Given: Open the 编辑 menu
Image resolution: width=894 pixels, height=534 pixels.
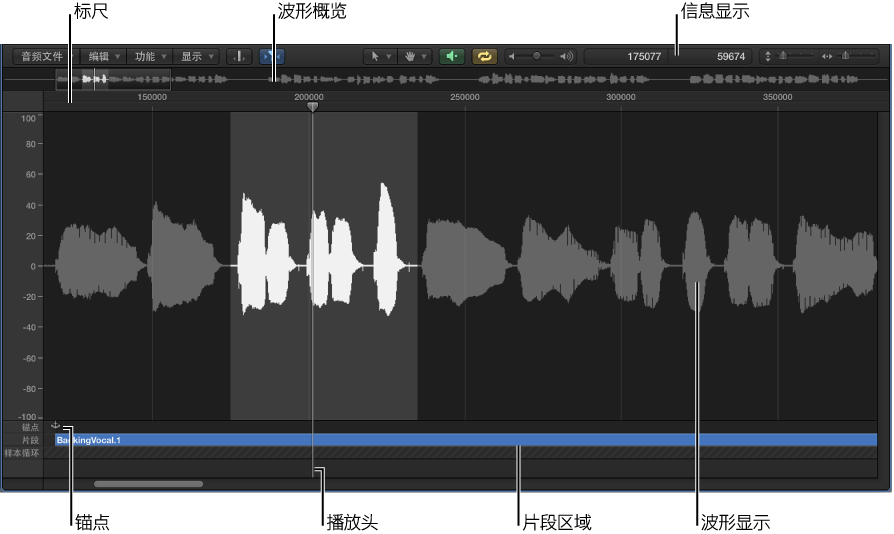Looking at the screenshot, I should [103, 56].
